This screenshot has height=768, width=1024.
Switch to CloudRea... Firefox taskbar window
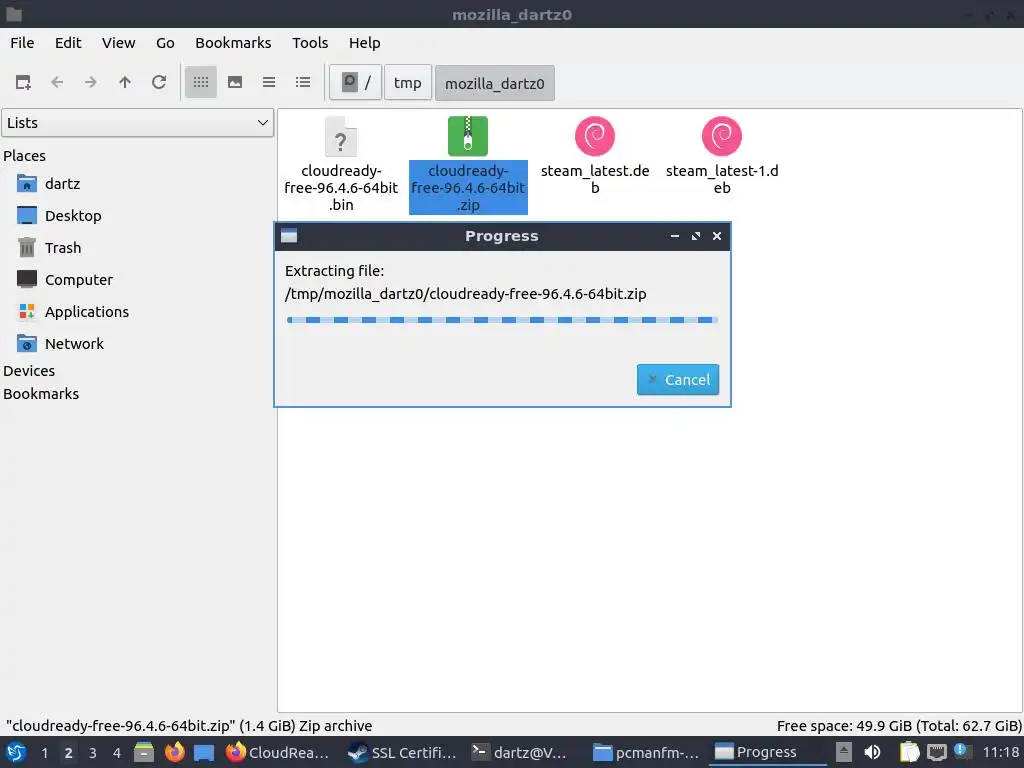point(280,752)
